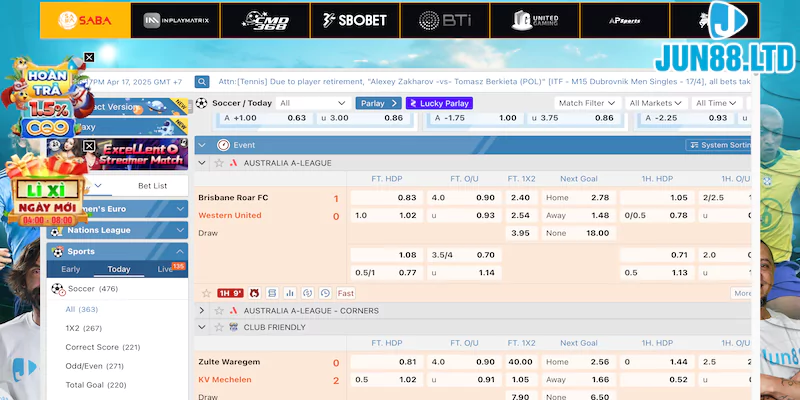Open match statistics bar-chart icon

pos(290,293)
